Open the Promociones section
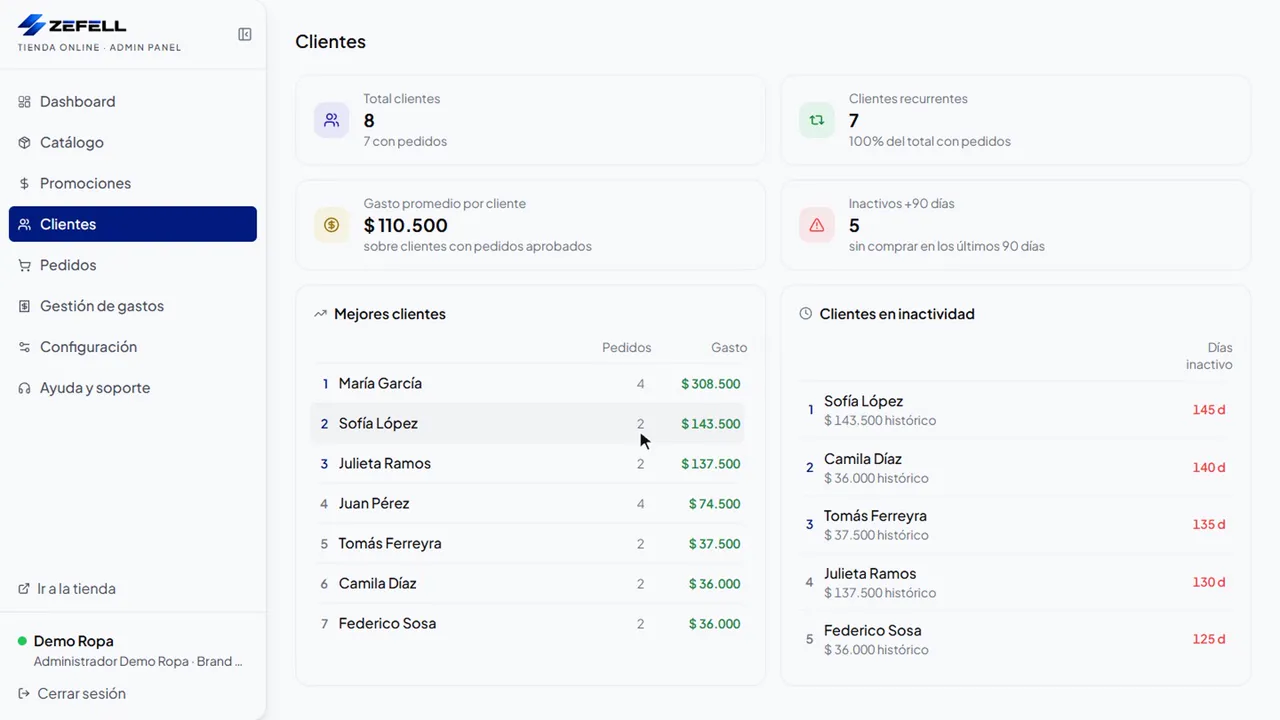Screen dimensions: 1280x720 [133, 184]
